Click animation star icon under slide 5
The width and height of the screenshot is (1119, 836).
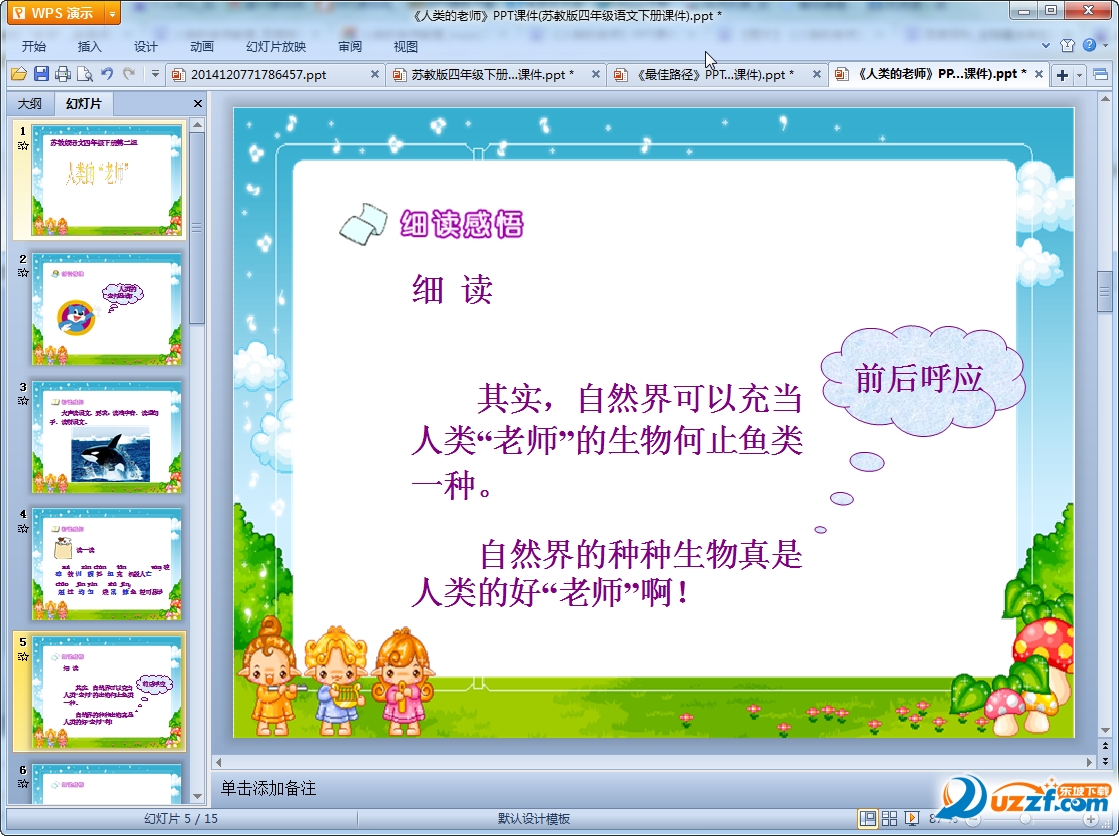(23, 656)
